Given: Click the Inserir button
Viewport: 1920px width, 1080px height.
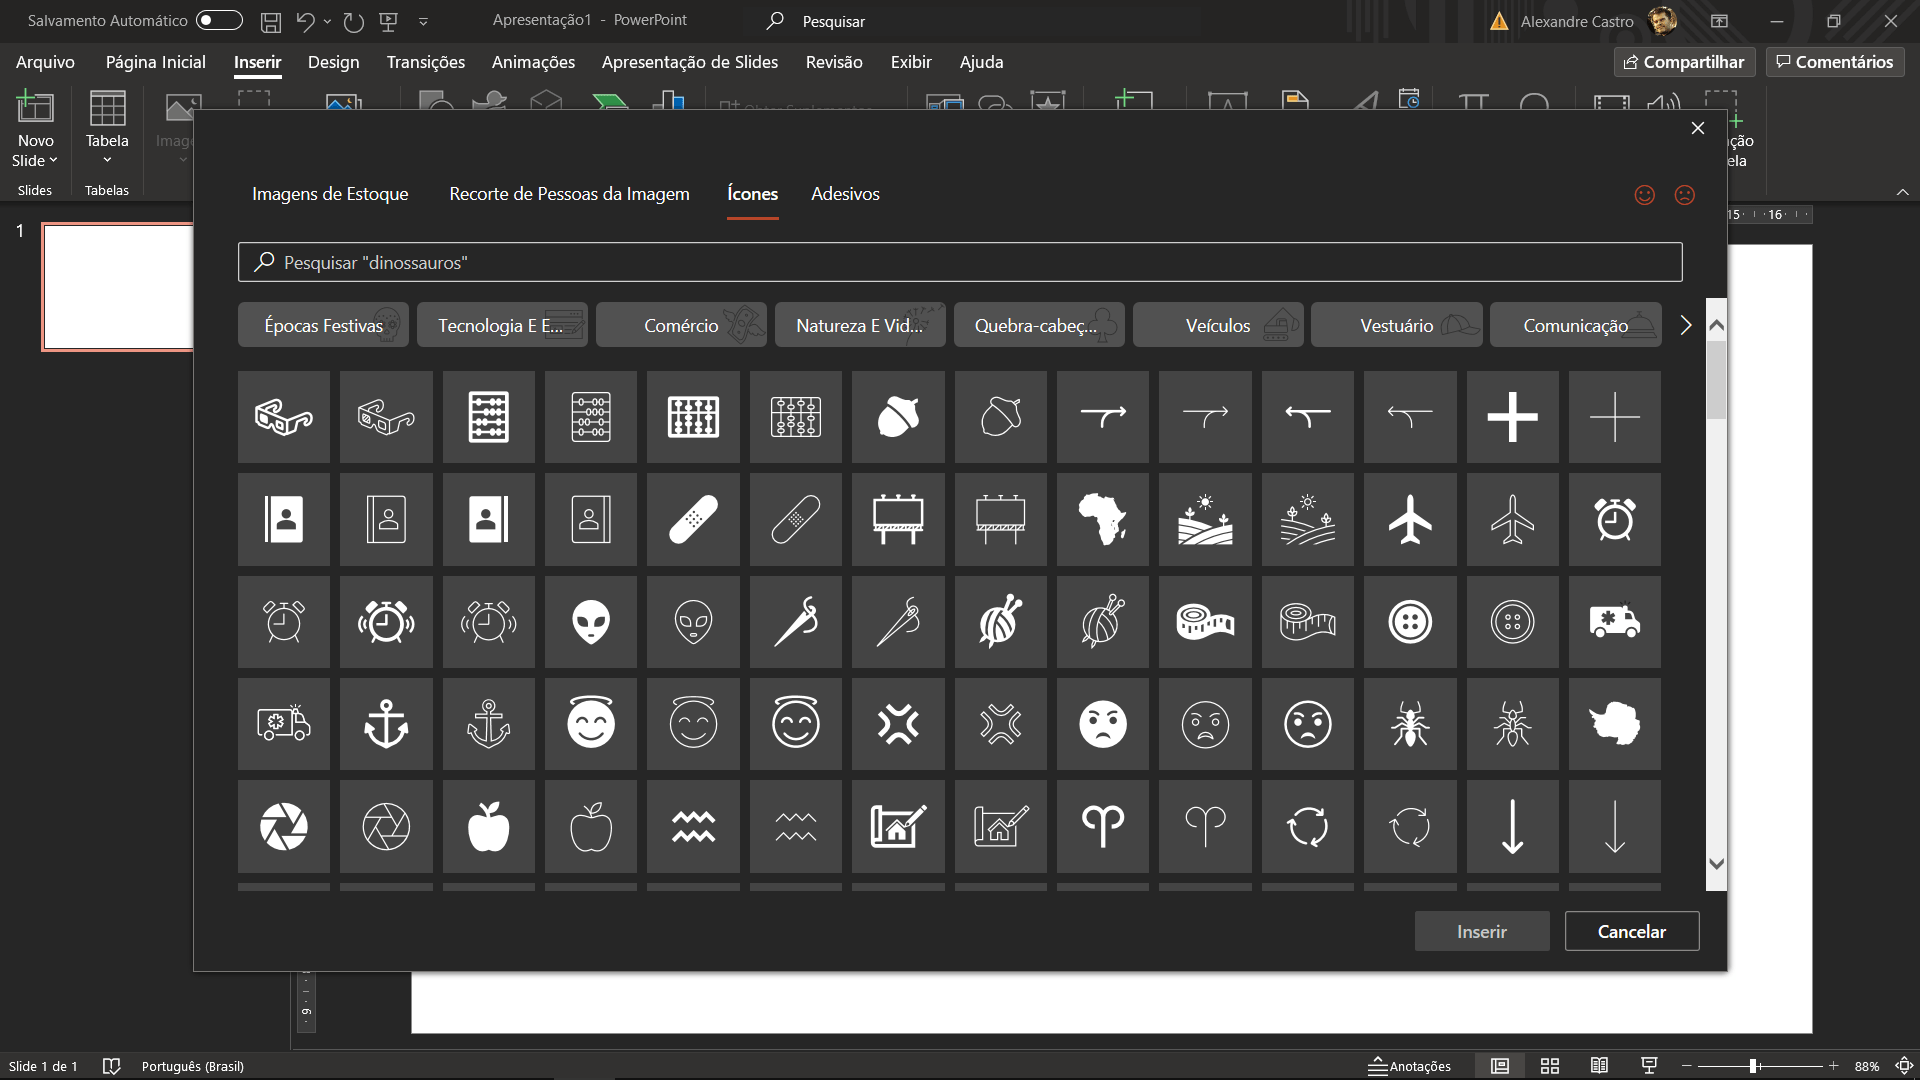Looking at the screenshot, I should point(1481,930).
